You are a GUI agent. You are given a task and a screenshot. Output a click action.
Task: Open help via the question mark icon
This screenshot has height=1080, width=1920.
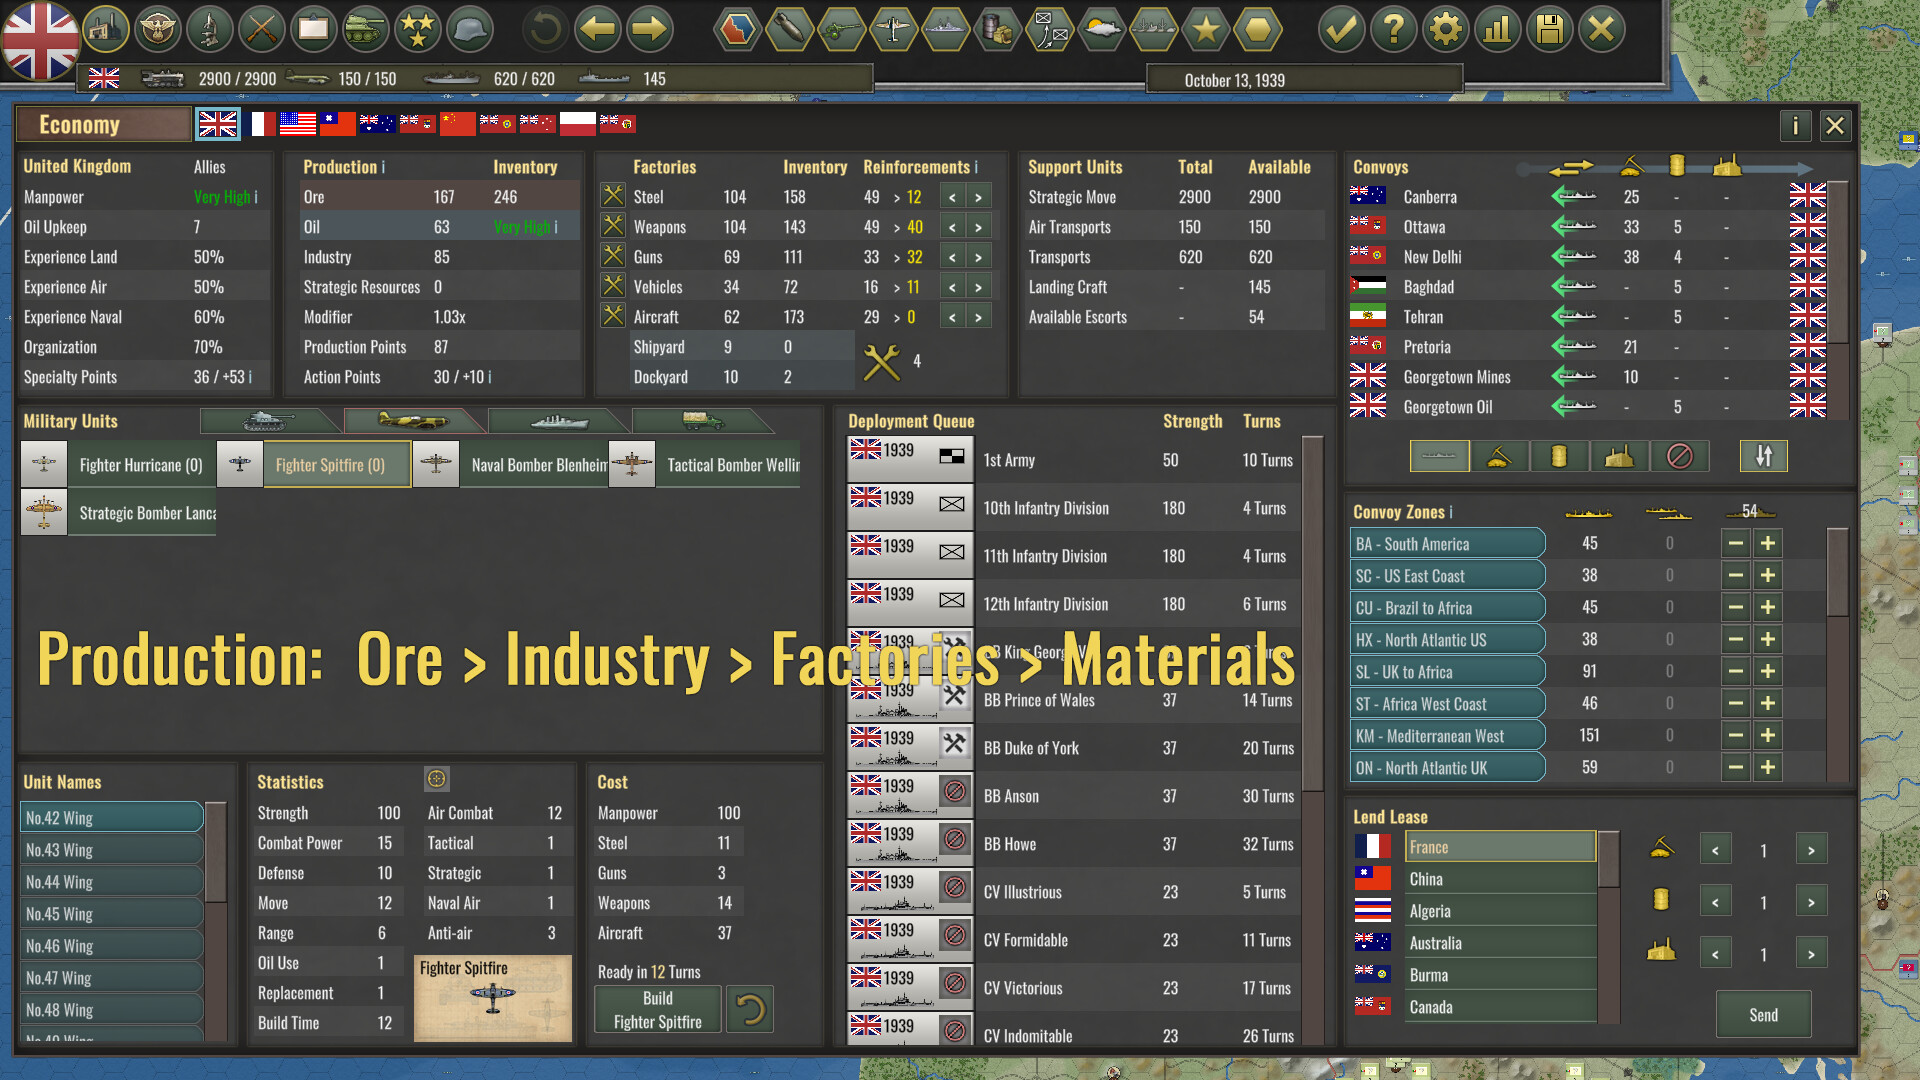1393,29
